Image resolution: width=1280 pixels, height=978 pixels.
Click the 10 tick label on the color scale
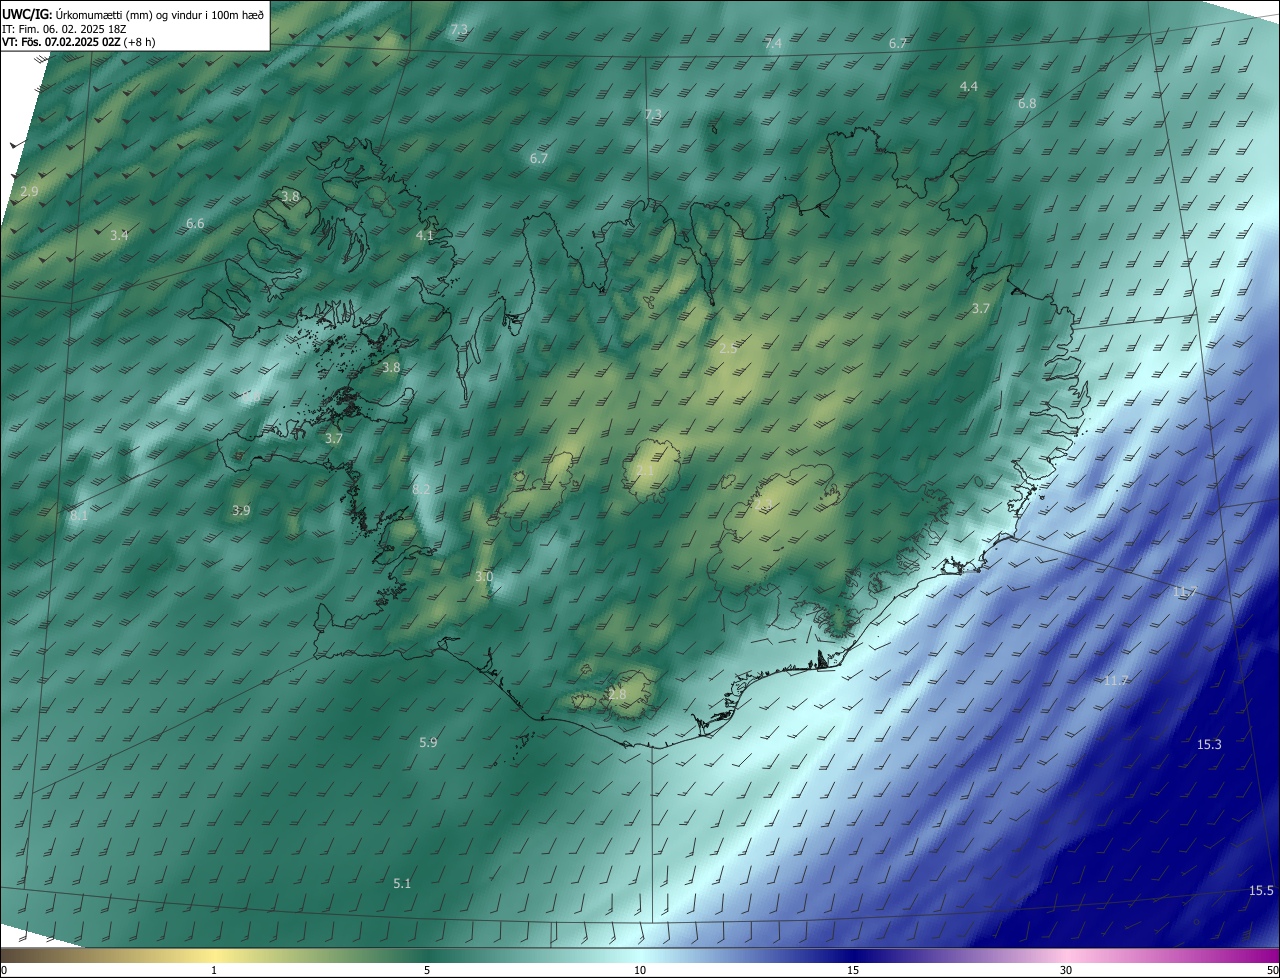640,970
